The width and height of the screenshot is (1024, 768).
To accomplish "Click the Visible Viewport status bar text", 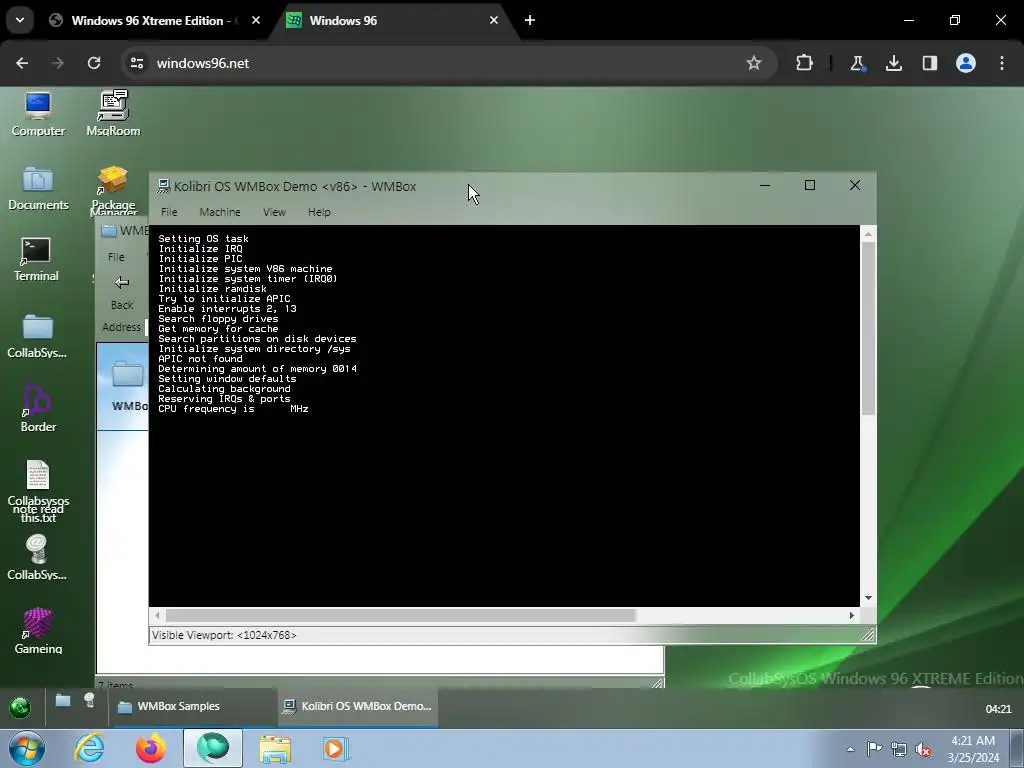I will coord(224,635).
